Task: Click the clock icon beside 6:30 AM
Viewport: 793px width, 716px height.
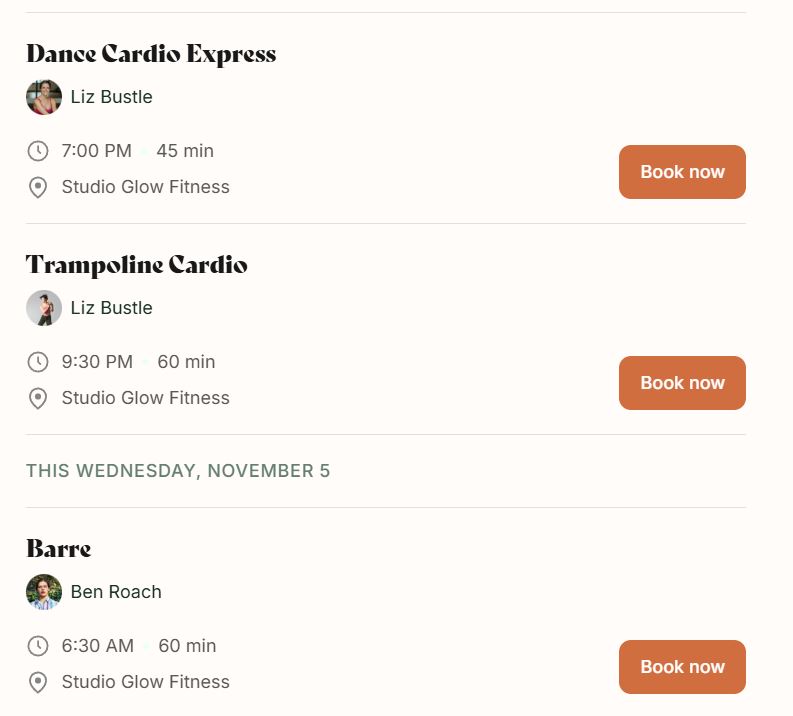Action: point(37,646)
